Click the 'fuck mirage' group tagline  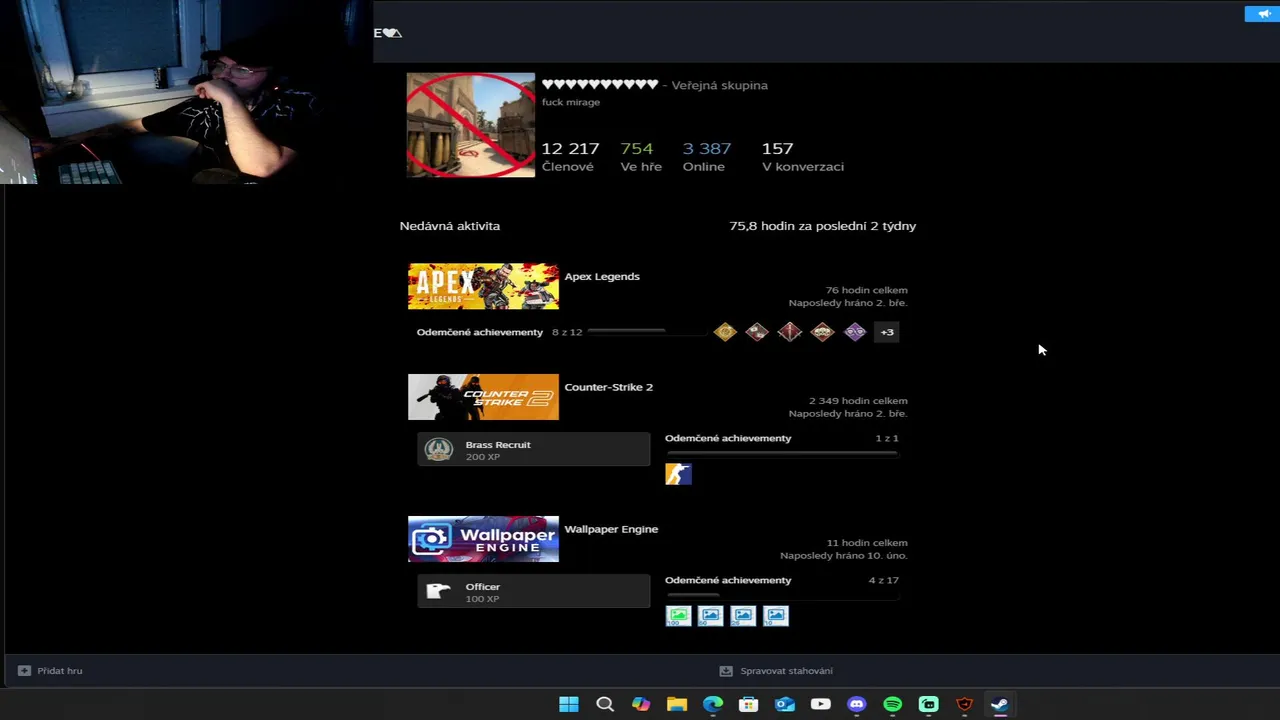[571, 102]
